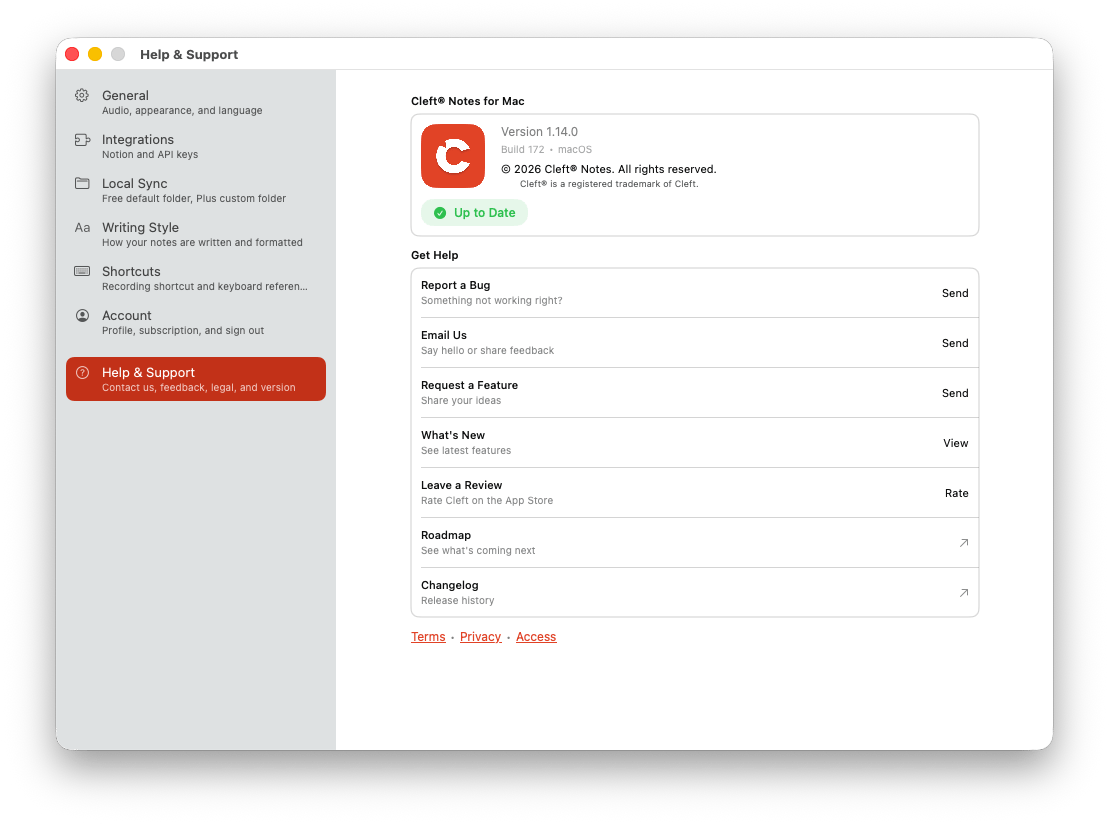Click 'Rate Cleft on the App Store' text
1109x824 pixels.
487,501
